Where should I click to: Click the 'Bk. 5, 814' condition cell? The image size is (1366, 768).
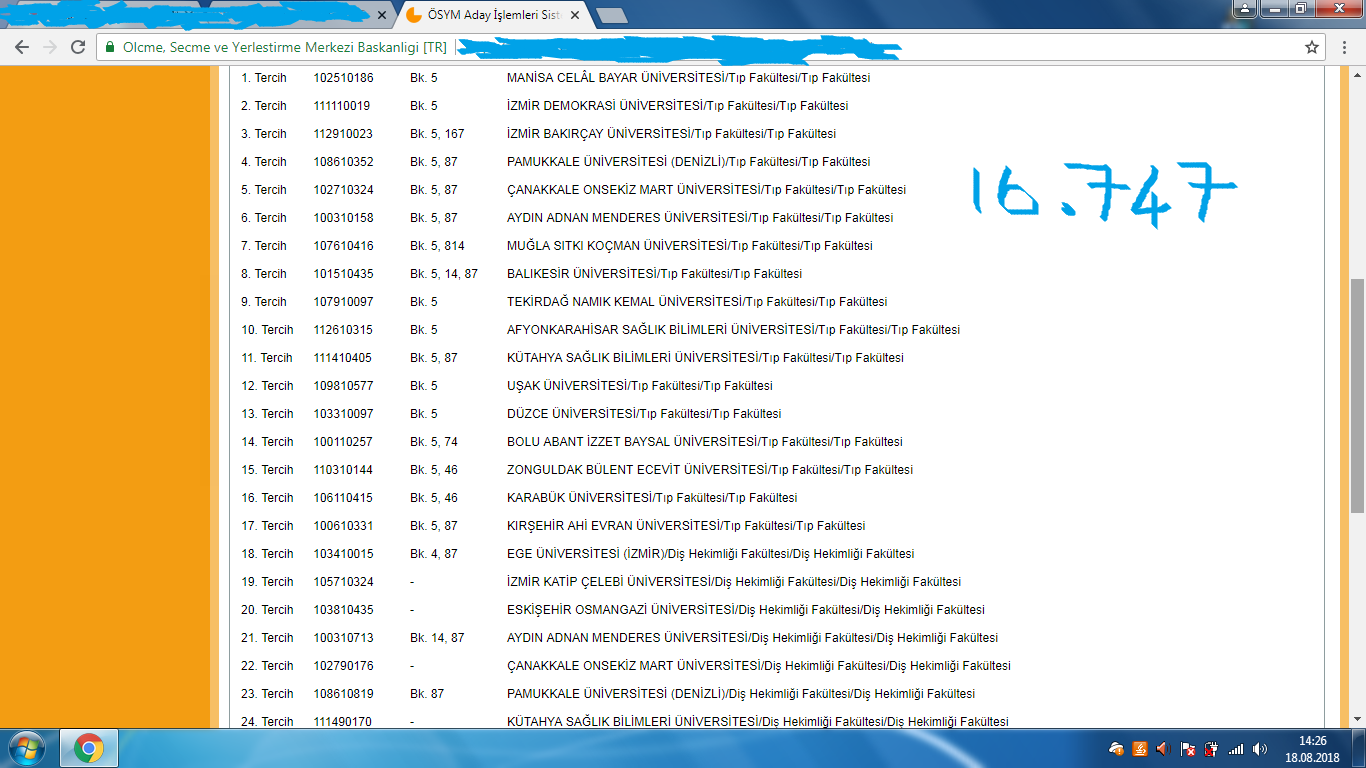point(437,246)
